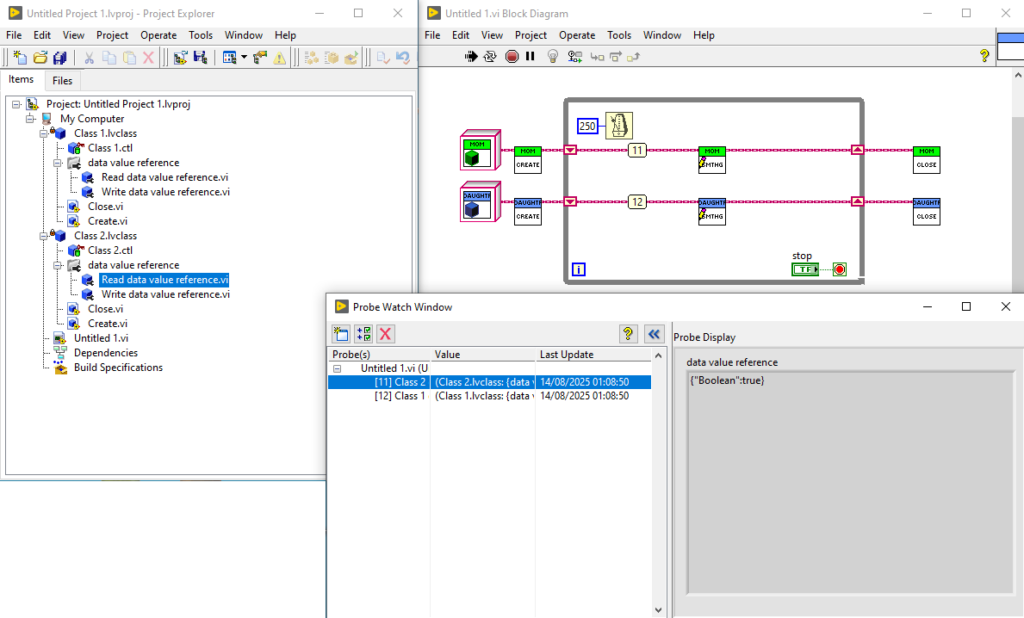Delete selected probe with red X icon
Screen dimensions: 1024x618
point(385,334)
